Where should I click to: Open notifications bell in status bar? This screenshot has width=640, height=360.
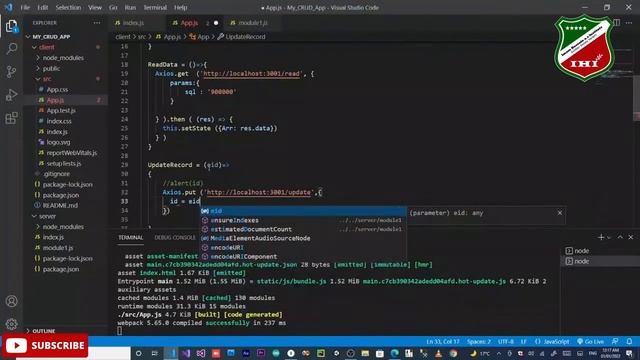[629, 342]
